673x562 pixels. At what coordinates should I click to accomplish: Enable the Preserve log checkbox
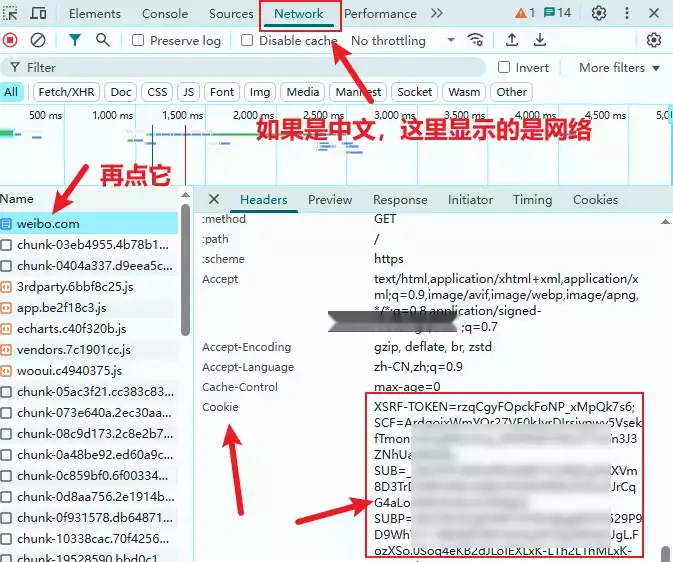click(139, 41)
